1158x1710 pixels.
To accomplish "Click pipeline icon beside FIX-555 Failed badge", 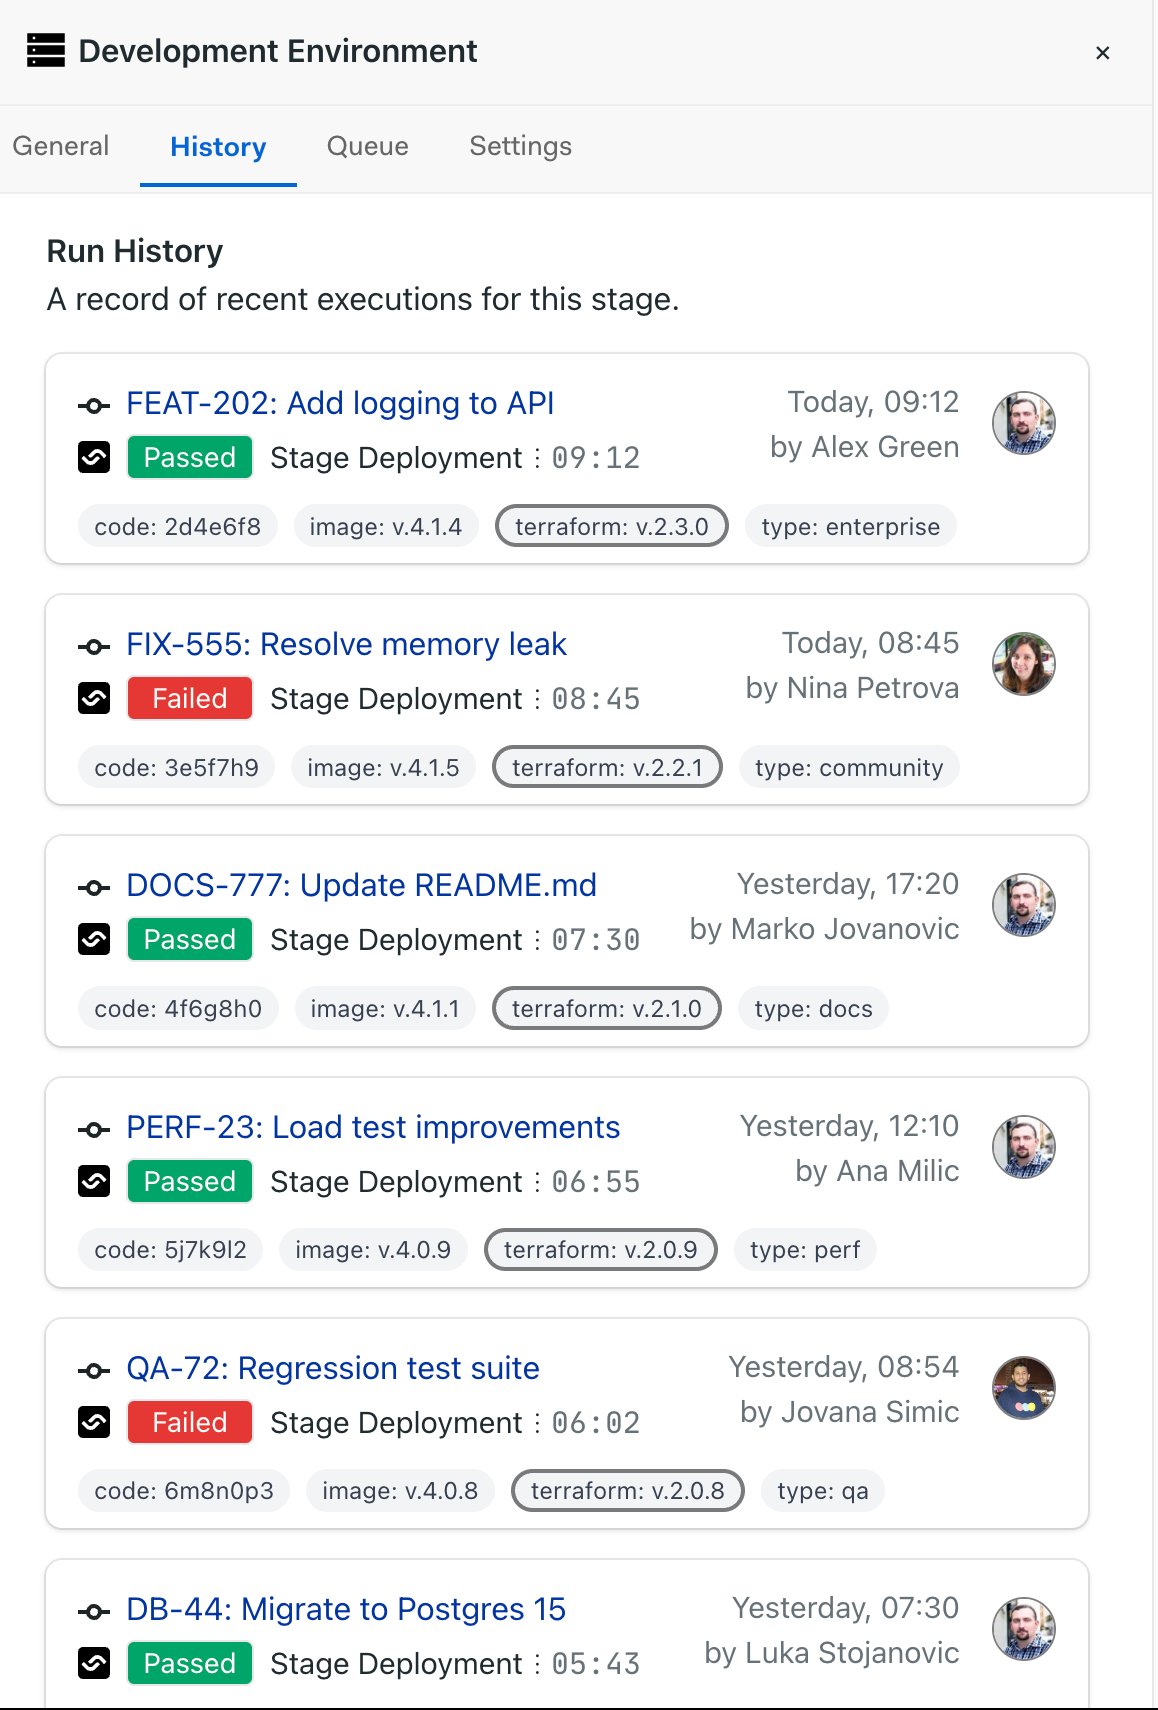I will (94, 698).
